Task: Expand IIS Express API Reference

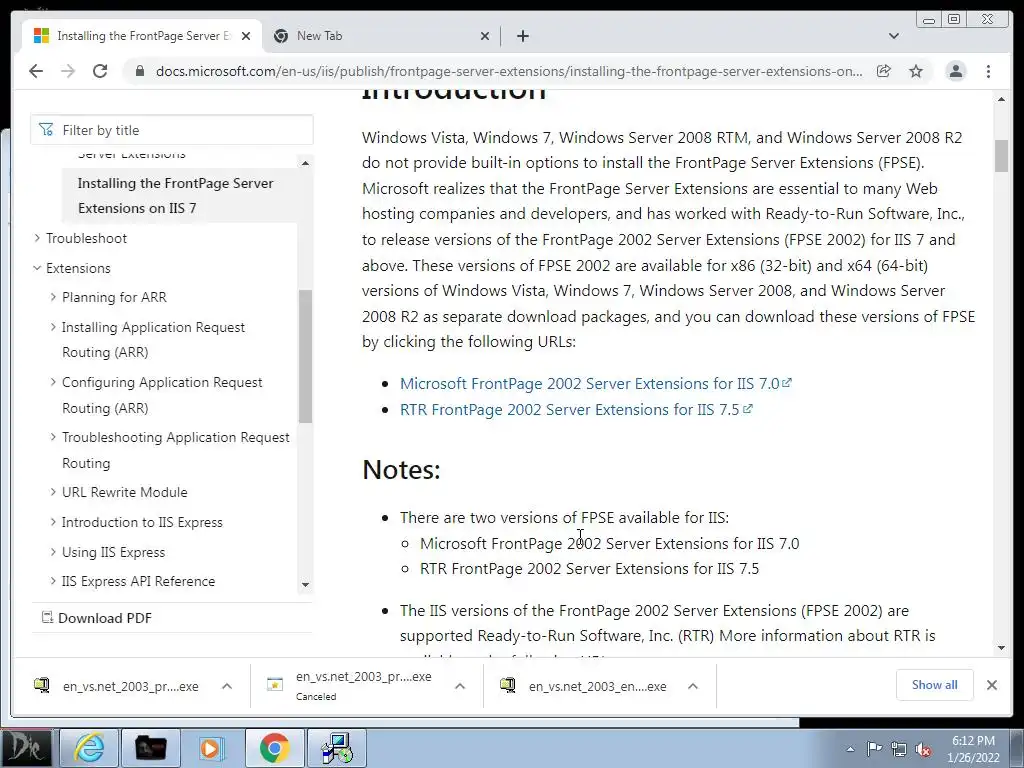Action: coord(53,581)
